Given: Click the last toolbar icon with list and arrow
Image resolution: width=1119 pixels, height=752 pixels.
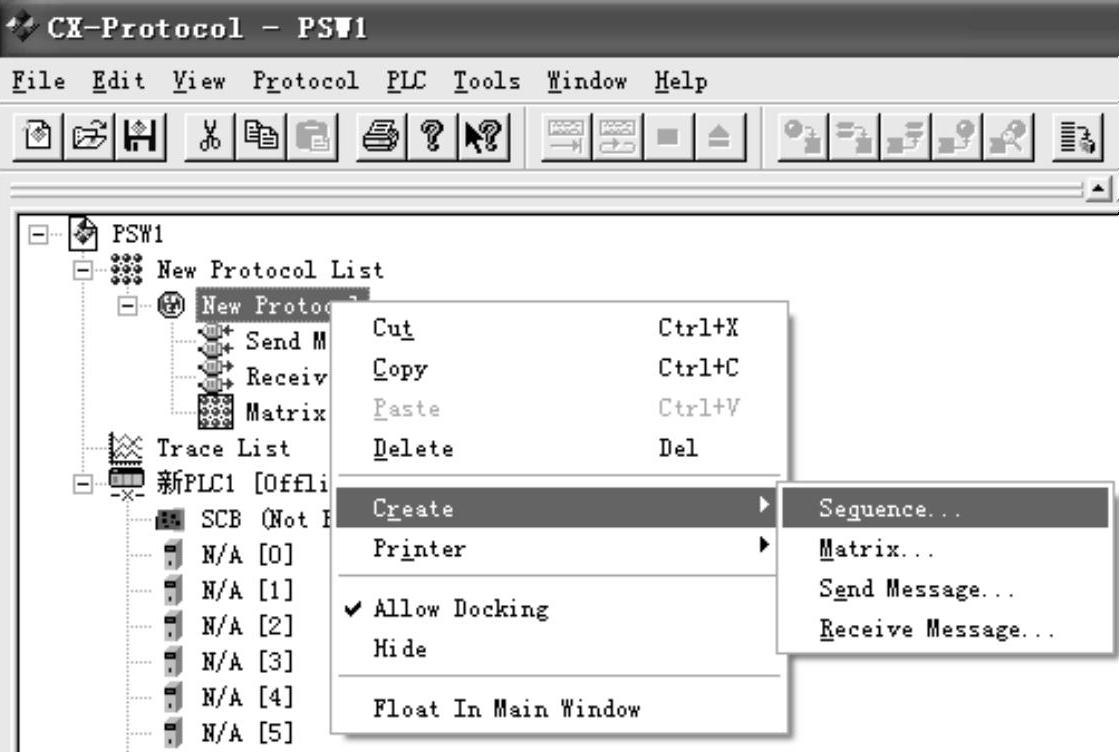Looking at the screenshot, I should [x=1077, y=136].
